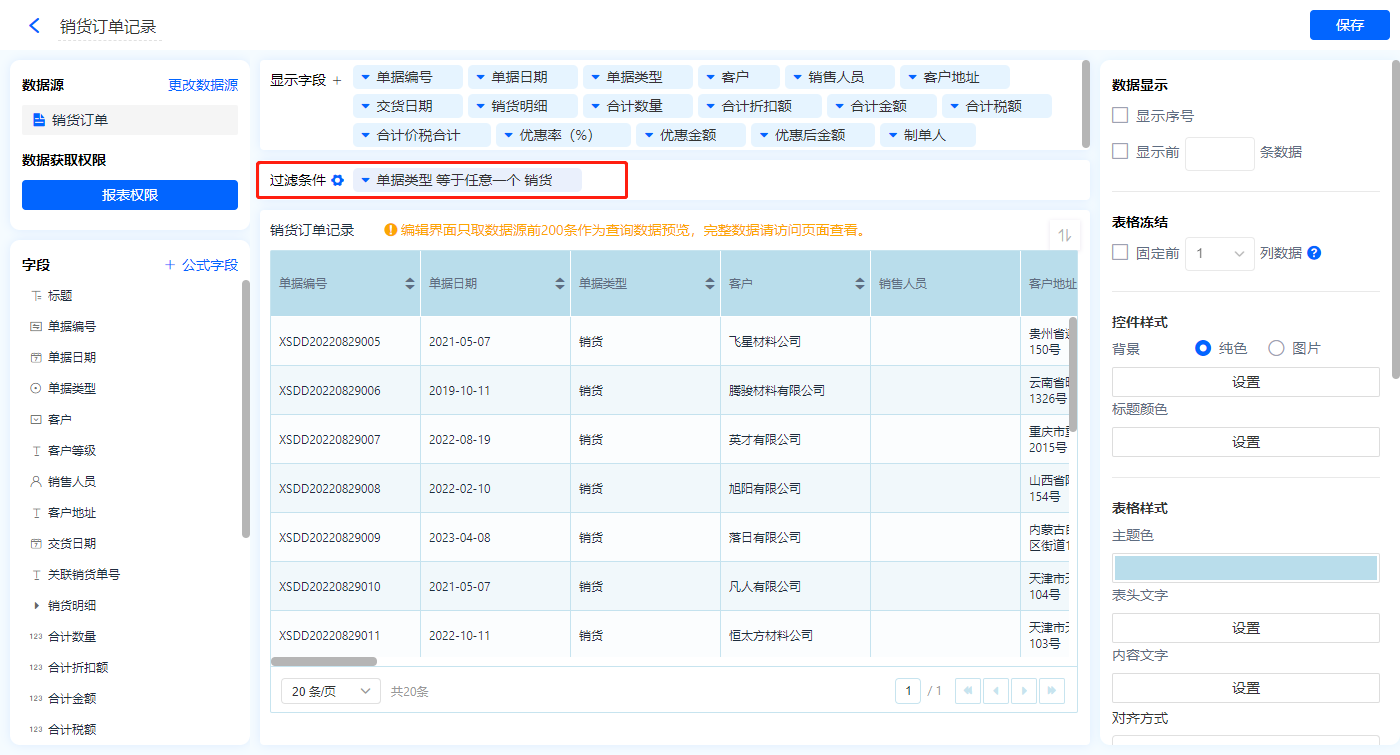Screen dimensions: 1400x755
Task: Click the 保存 button
Action: tap(1349, 25)
